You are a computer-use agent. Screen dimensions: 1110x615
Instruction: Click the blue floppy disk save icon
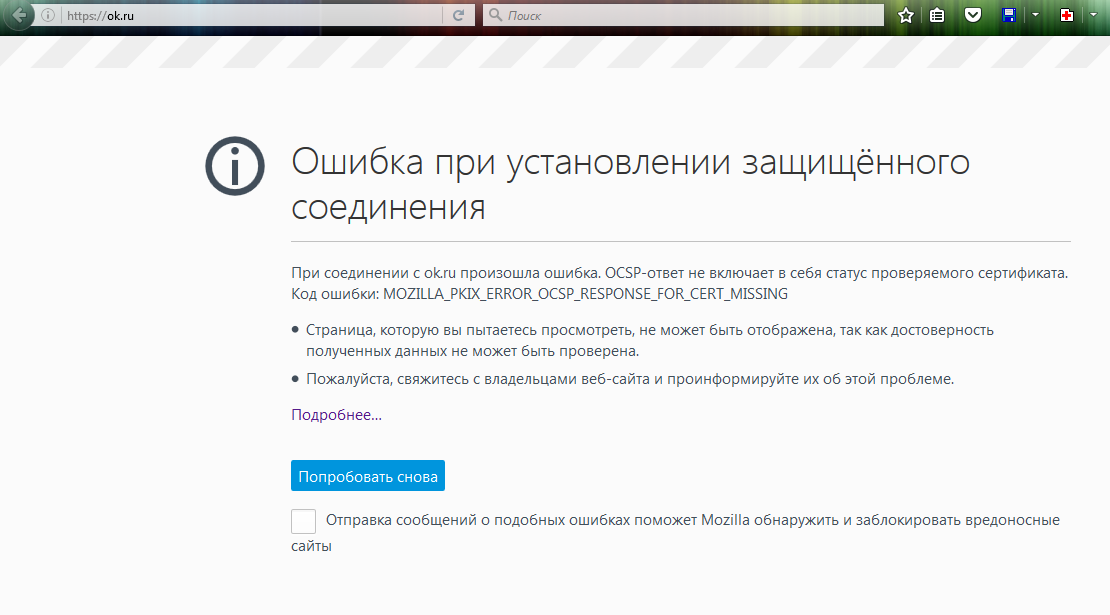point(1009,15)
